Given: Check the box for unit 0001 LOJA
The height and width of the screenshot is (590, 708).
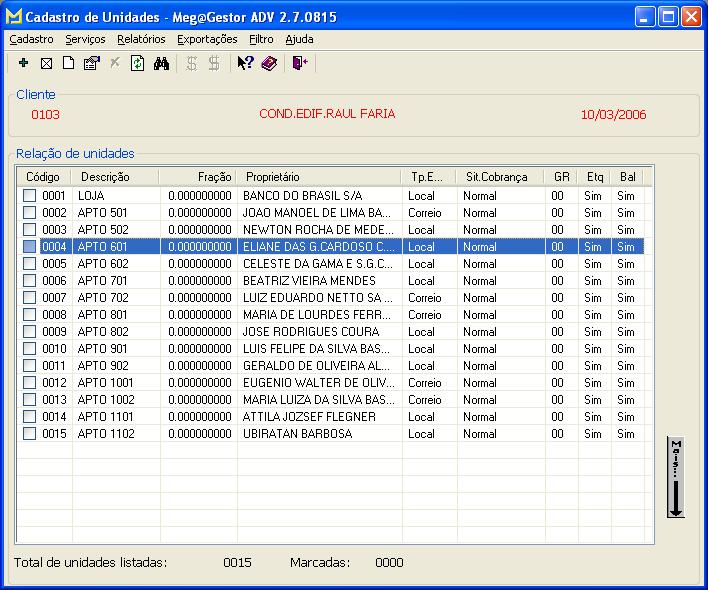Looking at the screenshot, I should (30, 196).
